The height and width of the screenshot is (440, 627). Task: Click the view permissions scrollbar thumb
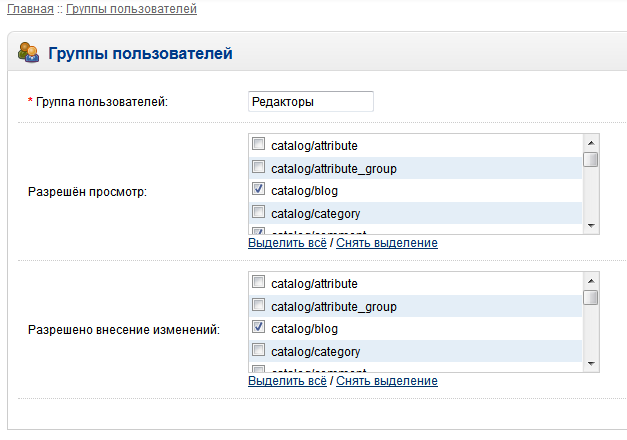[x=591, y=158]
